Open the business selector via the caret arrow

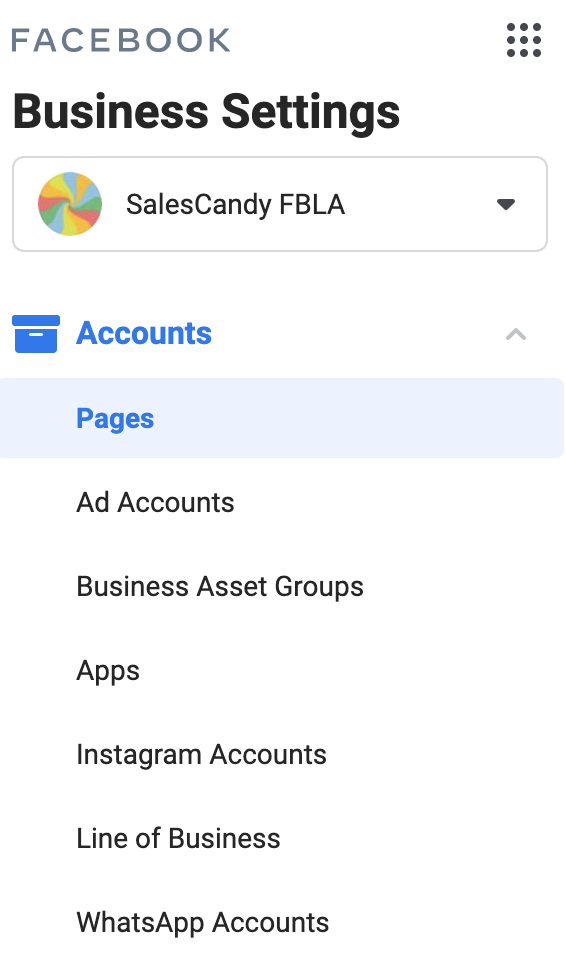(506, 204)
